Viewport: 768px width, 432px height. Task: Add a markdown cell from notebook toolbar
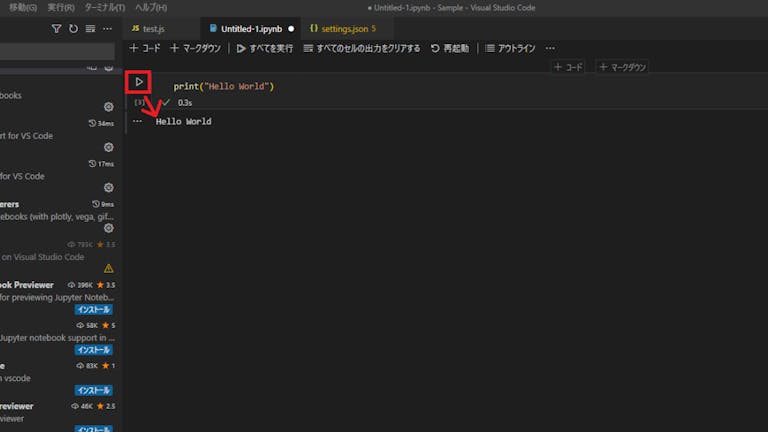tap(195, 48)
